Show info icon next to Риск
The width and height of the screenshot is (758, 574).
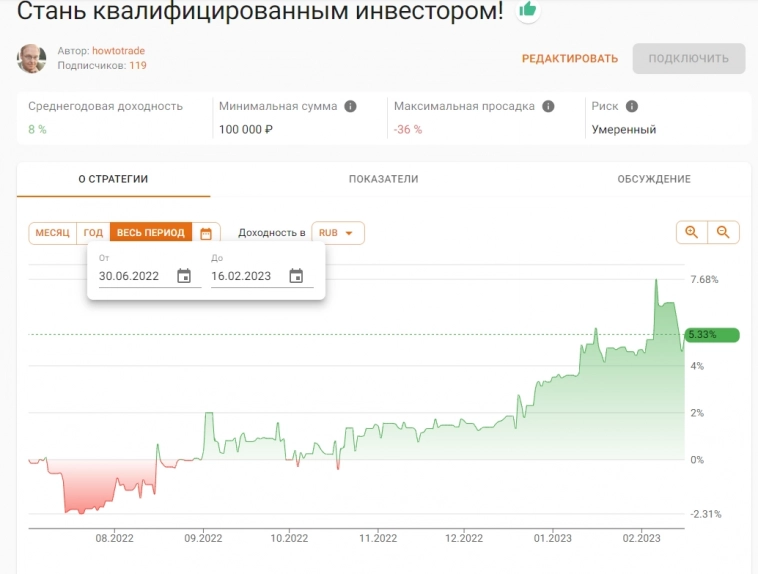(x=632, y=106)
